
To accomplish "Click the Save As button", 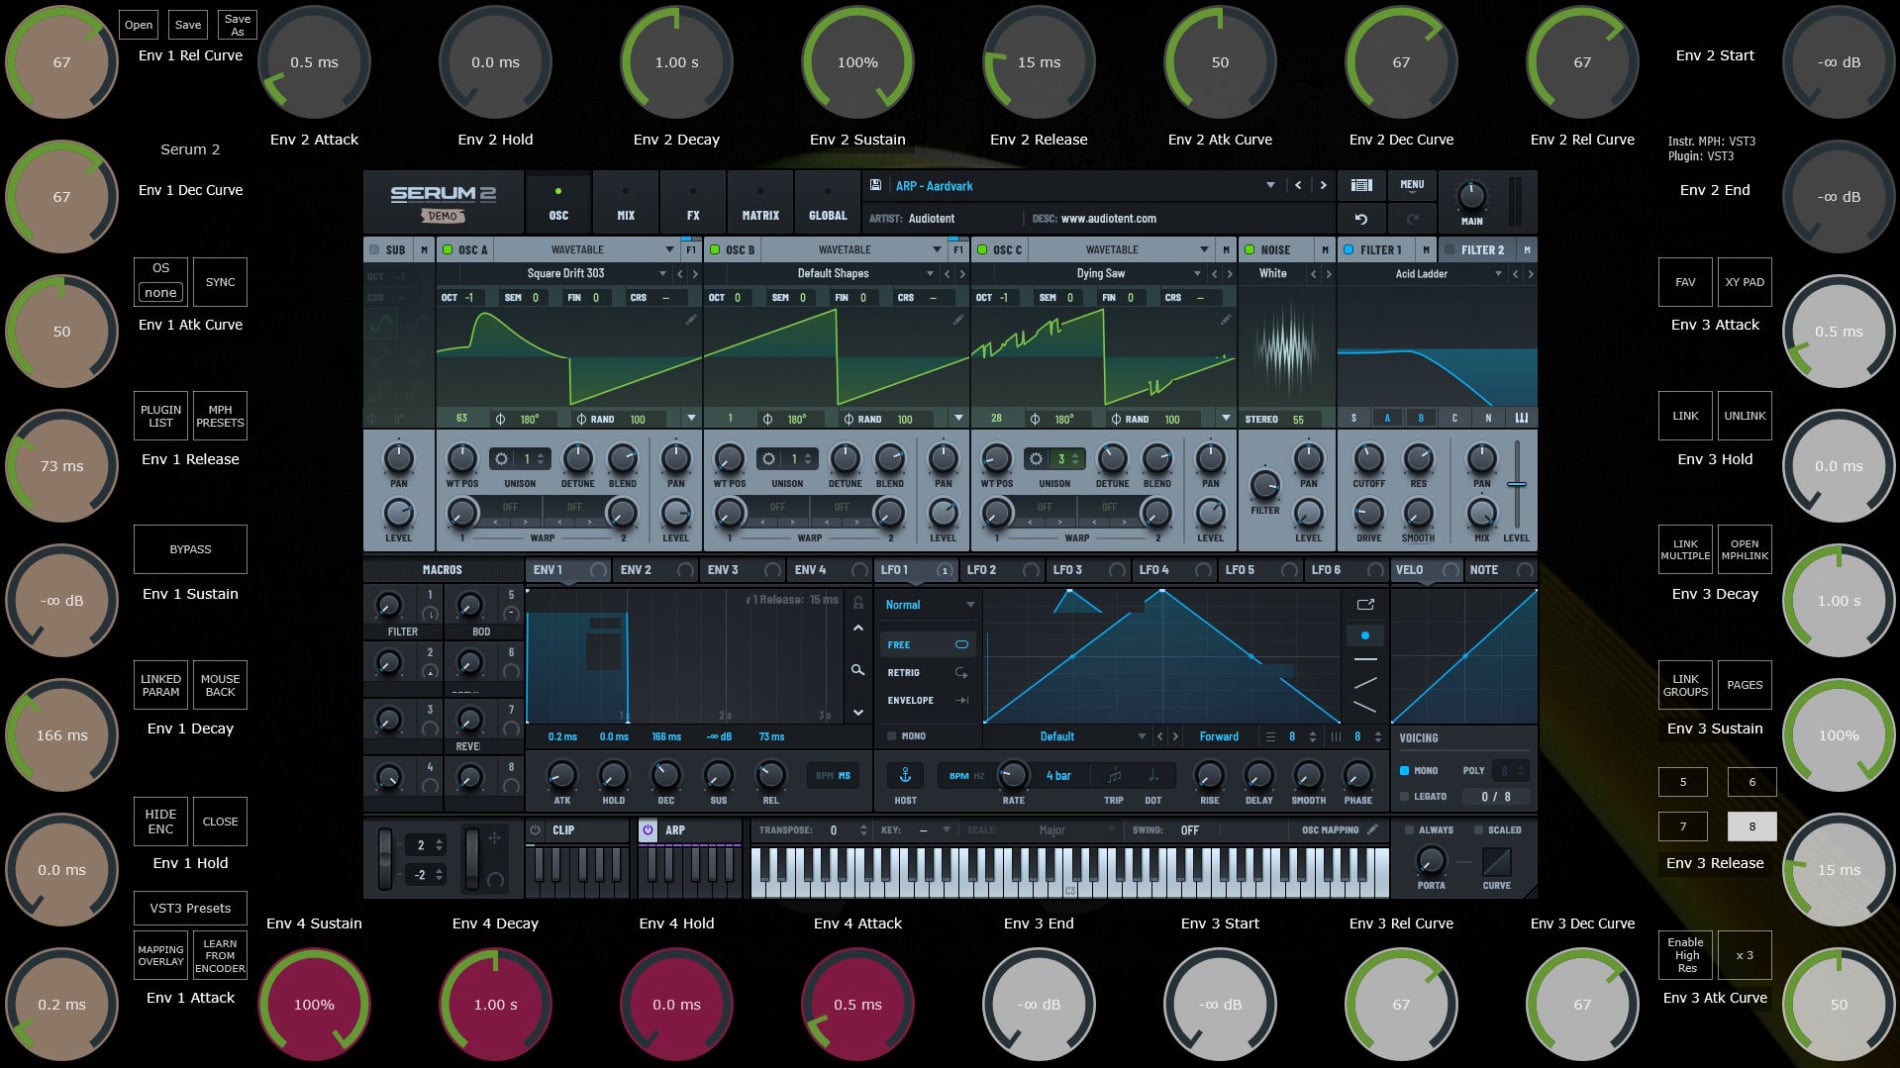I will click(238, 25).
